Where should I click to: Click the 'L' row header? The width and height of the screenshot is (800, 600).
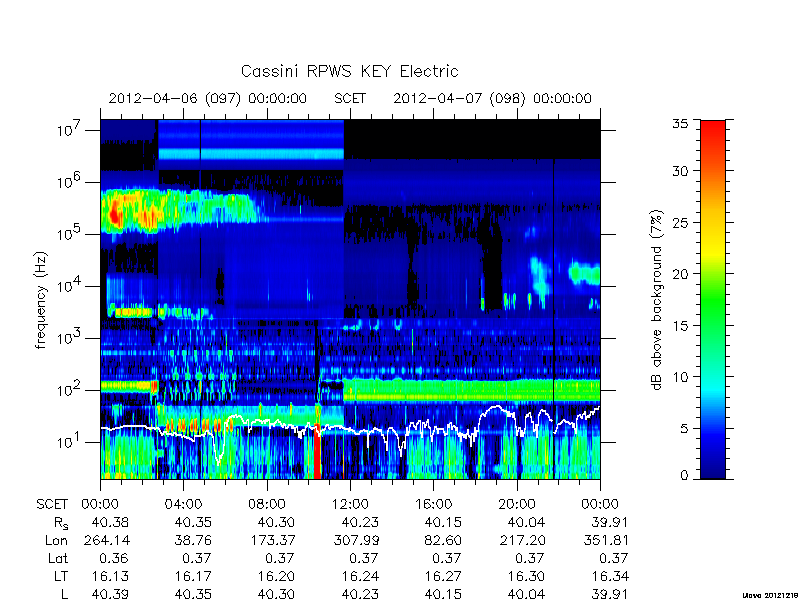[x=64, y=594]
